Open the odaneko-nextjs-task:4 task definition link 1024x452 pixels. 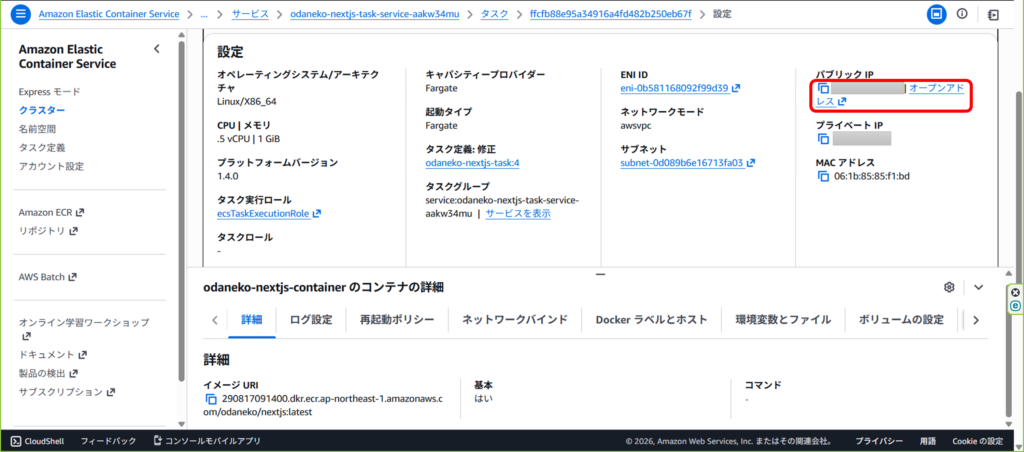click(478, 162)
